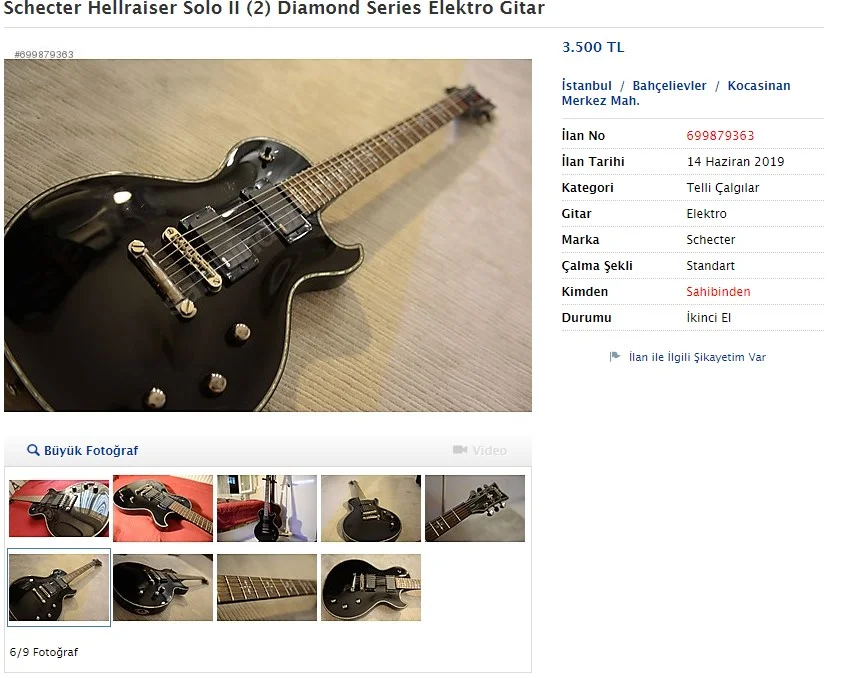Switch to the Video tab

tap(479, 450)
